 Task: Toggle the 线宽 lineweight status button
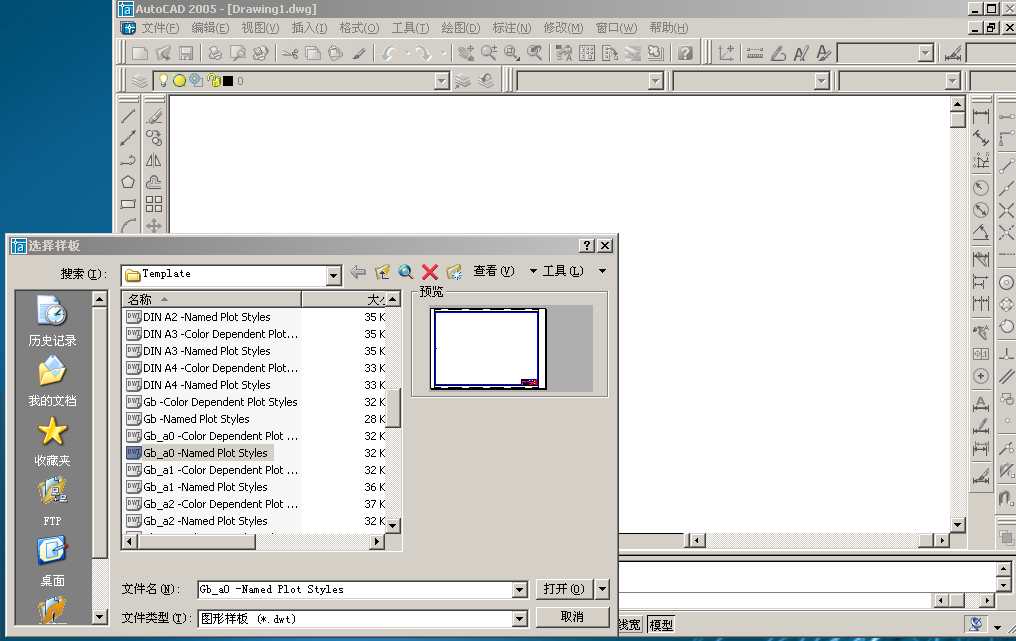click(629, 625)
